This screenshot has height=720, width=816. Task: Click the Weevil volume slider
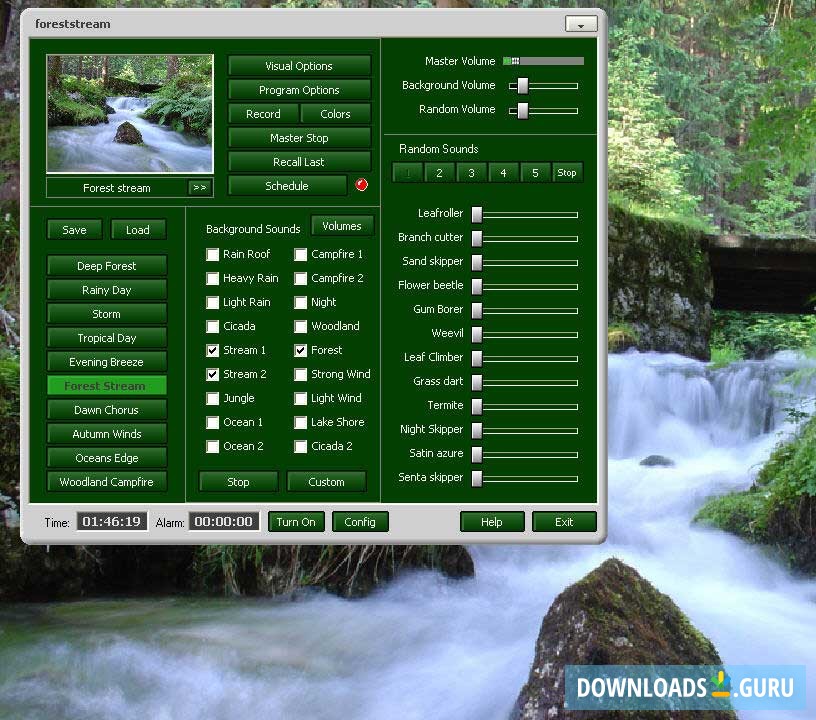(525, 335)
